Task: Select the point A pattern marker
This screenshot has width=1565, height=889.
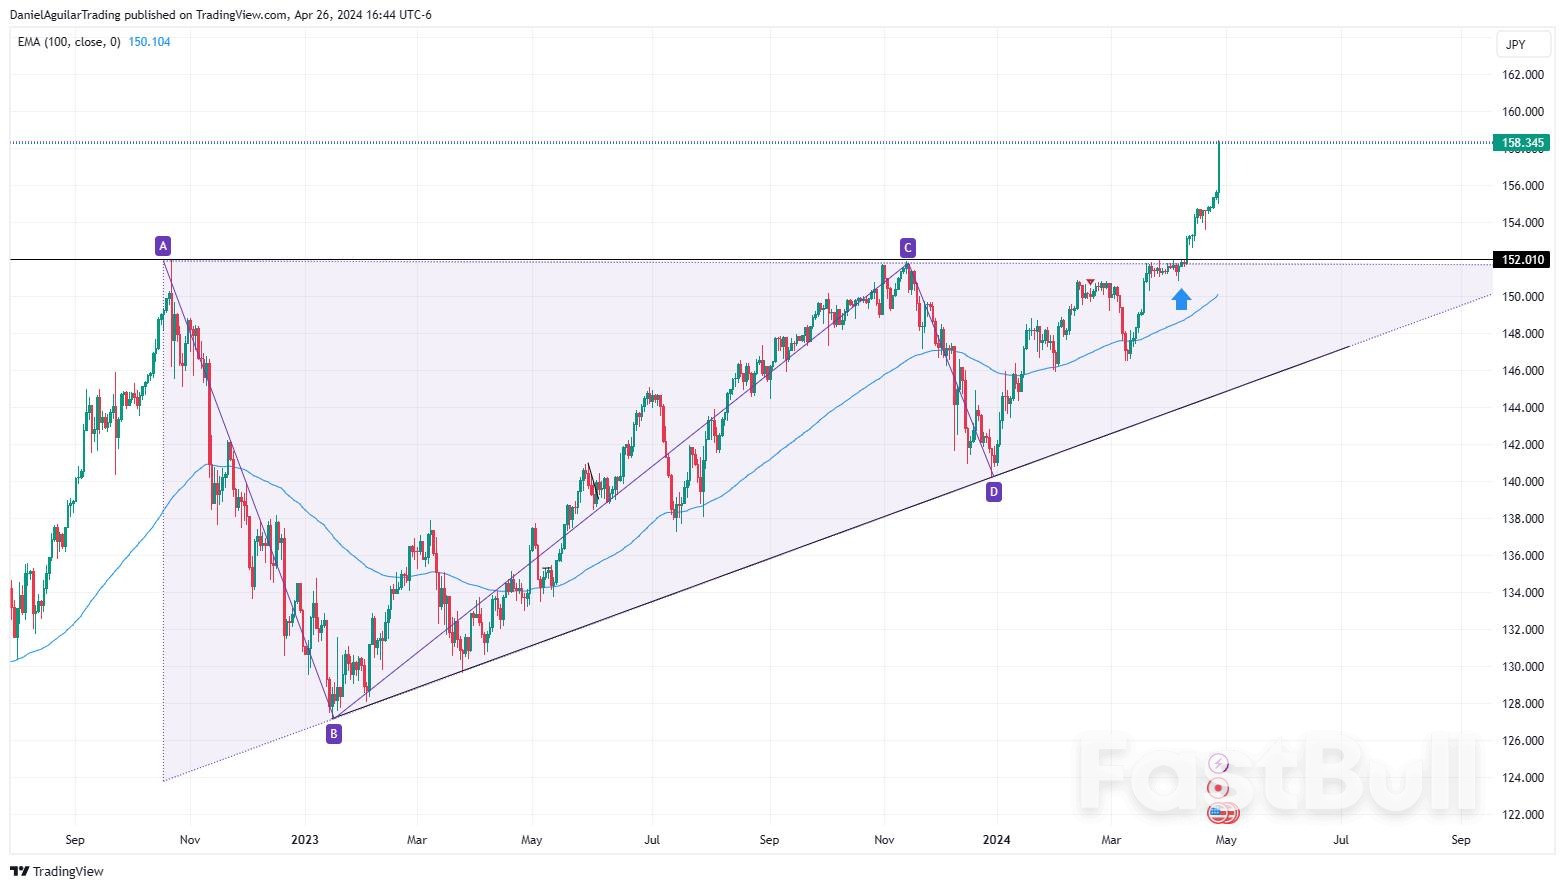Action: [x=162, y=244]
